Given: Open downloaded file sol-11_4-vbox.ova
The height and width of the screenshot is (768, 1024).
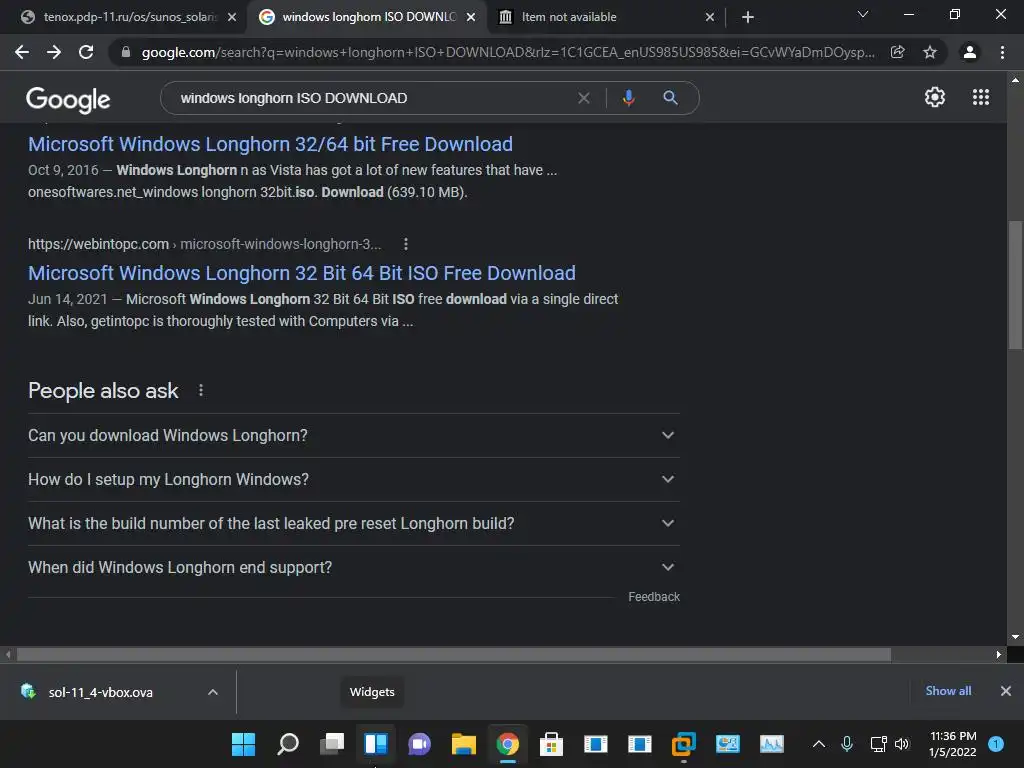Looking at the screenshot, I should pos(100,692).
